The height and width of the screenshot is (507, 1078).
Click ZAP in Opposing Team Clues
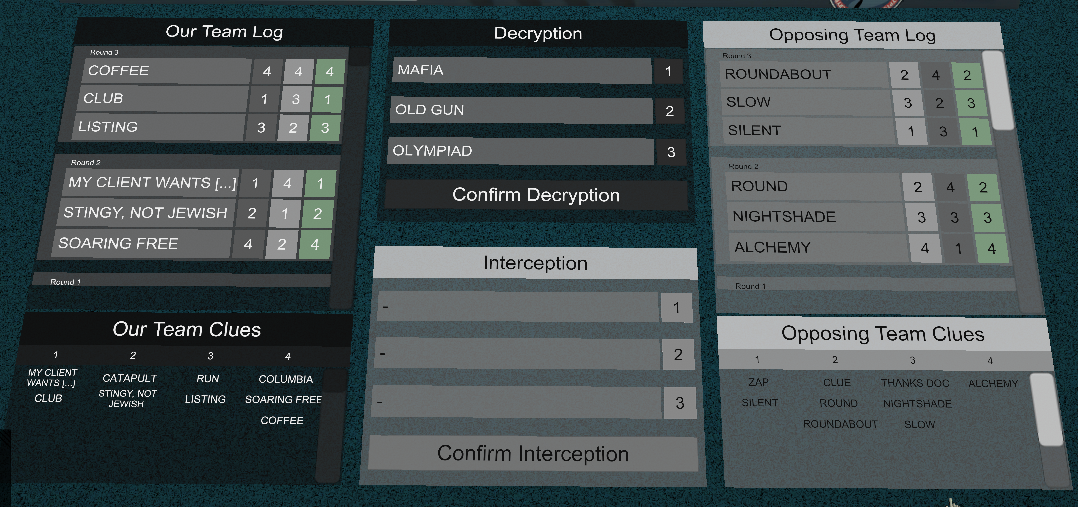758,382
